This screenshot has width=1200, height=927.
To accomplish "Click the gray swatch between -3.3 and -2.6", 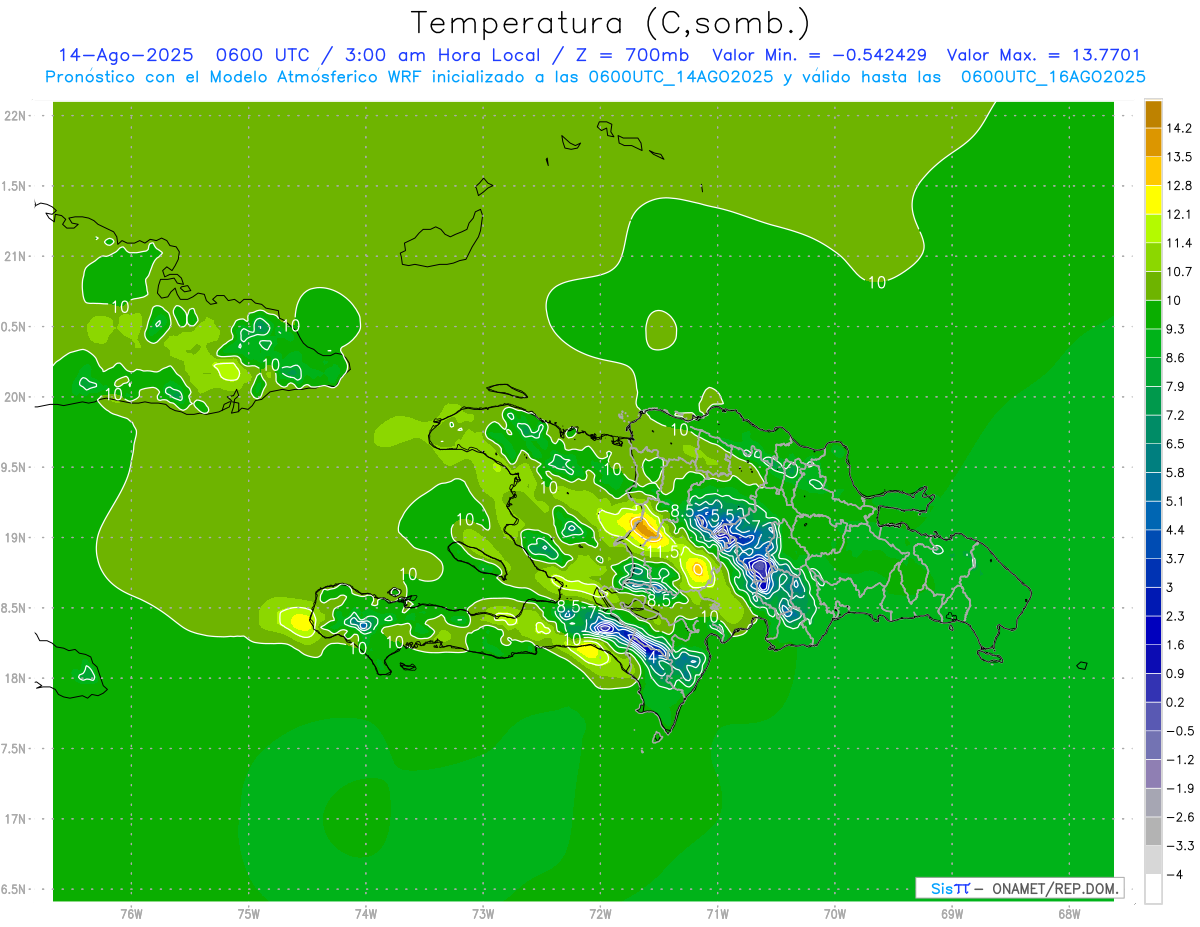I will (1153, 830).
